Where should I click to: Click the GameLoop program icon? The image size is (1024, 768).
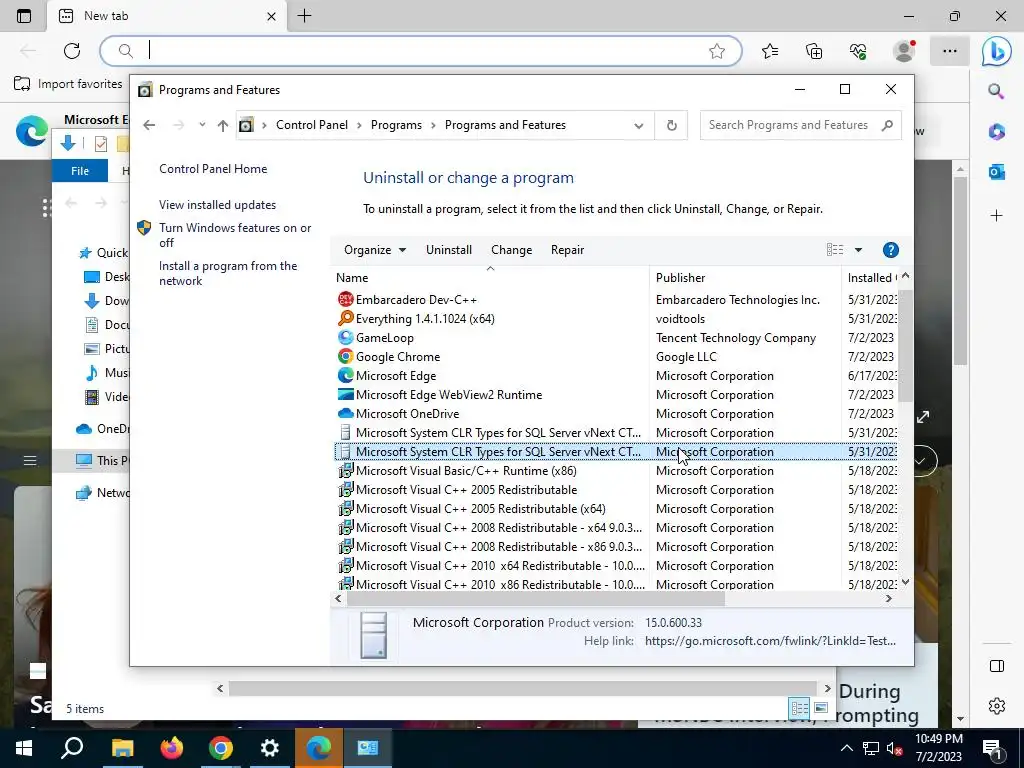point(345,338)
